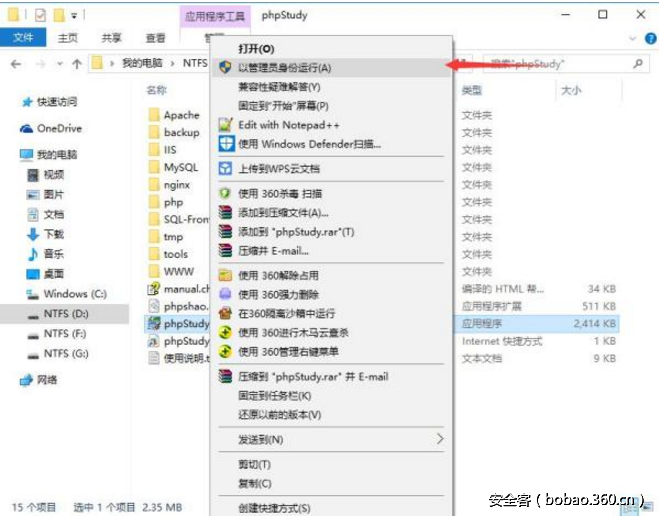
Task: Click the upload to WPS cloud (上传到WPS云文档) icon
Action: [x=226, y=169]
